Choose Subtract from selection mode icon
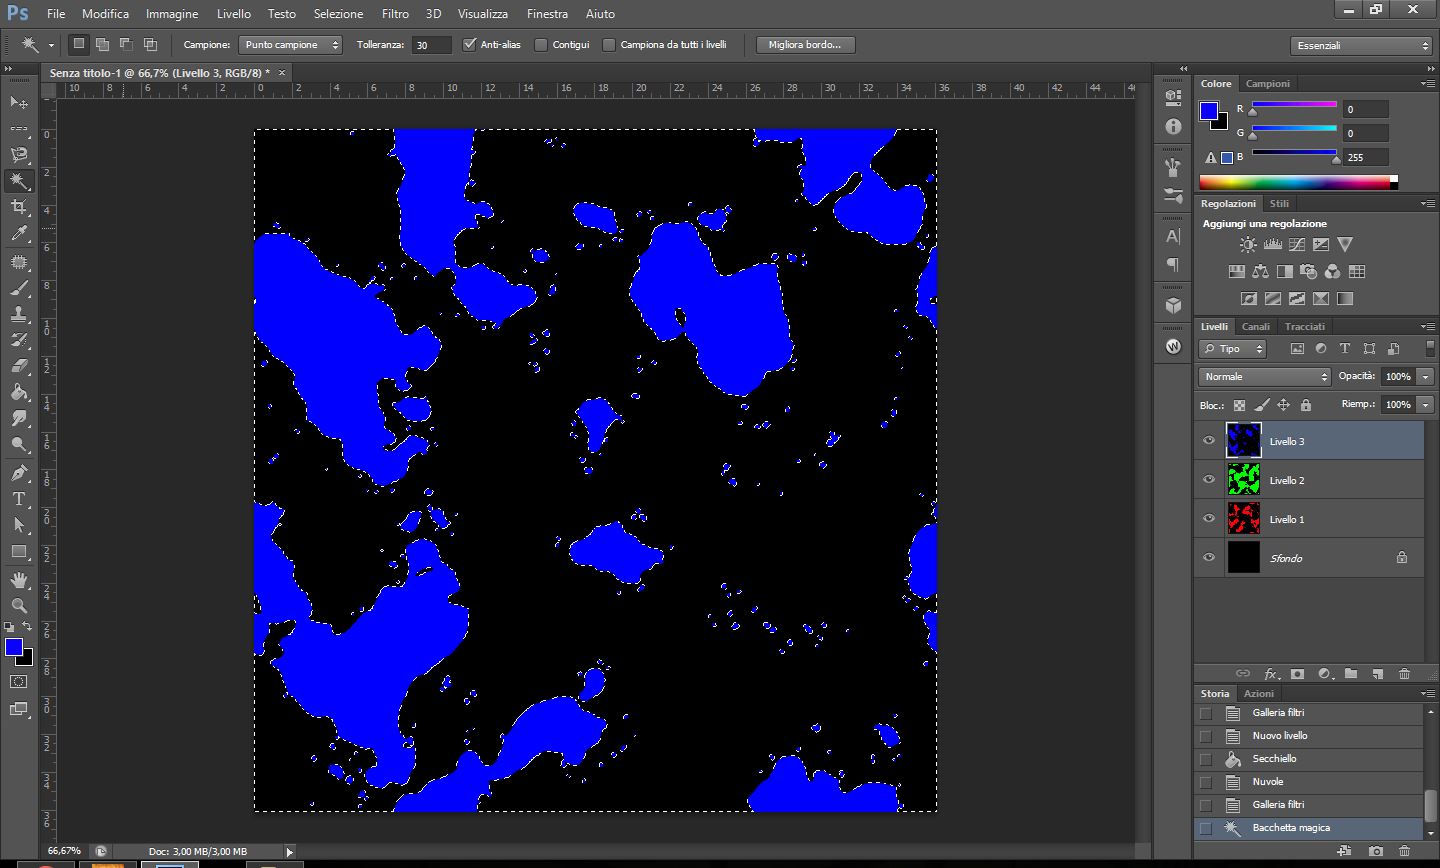Screen dimensions: 1440x868 (x=126, y=45)
